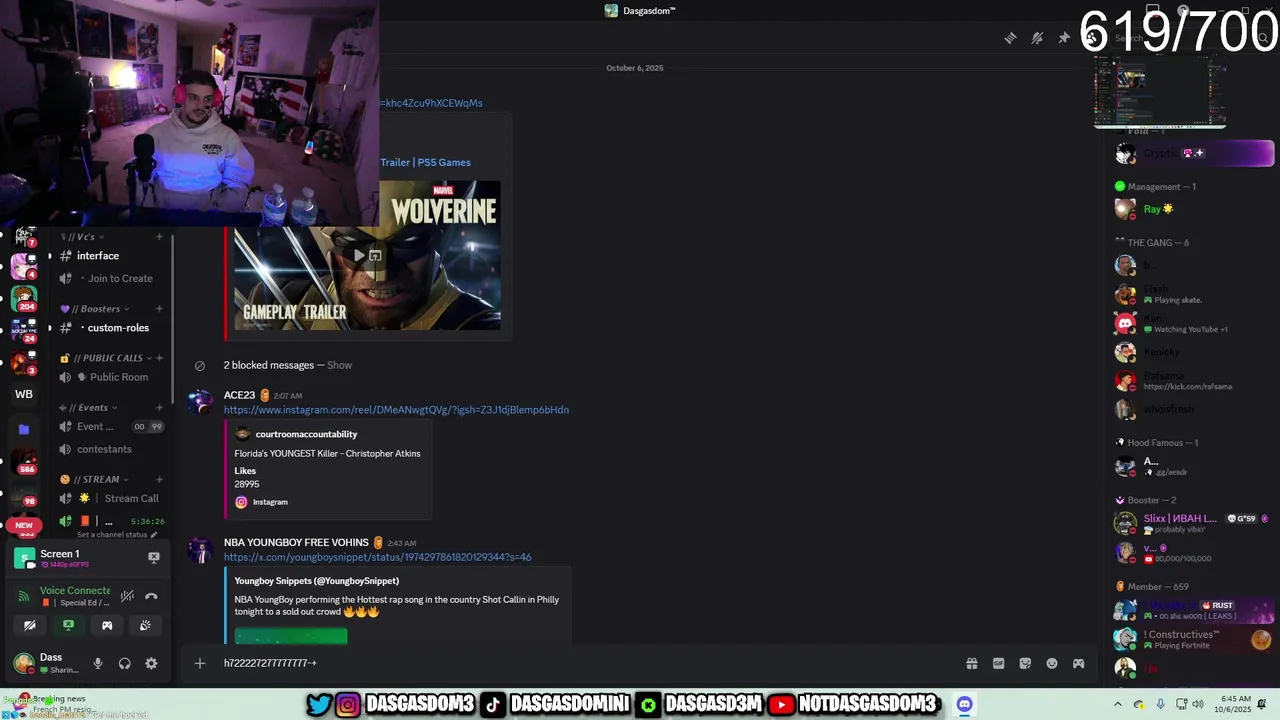Open ACE23's Instagram reel link

pos(396,410)
